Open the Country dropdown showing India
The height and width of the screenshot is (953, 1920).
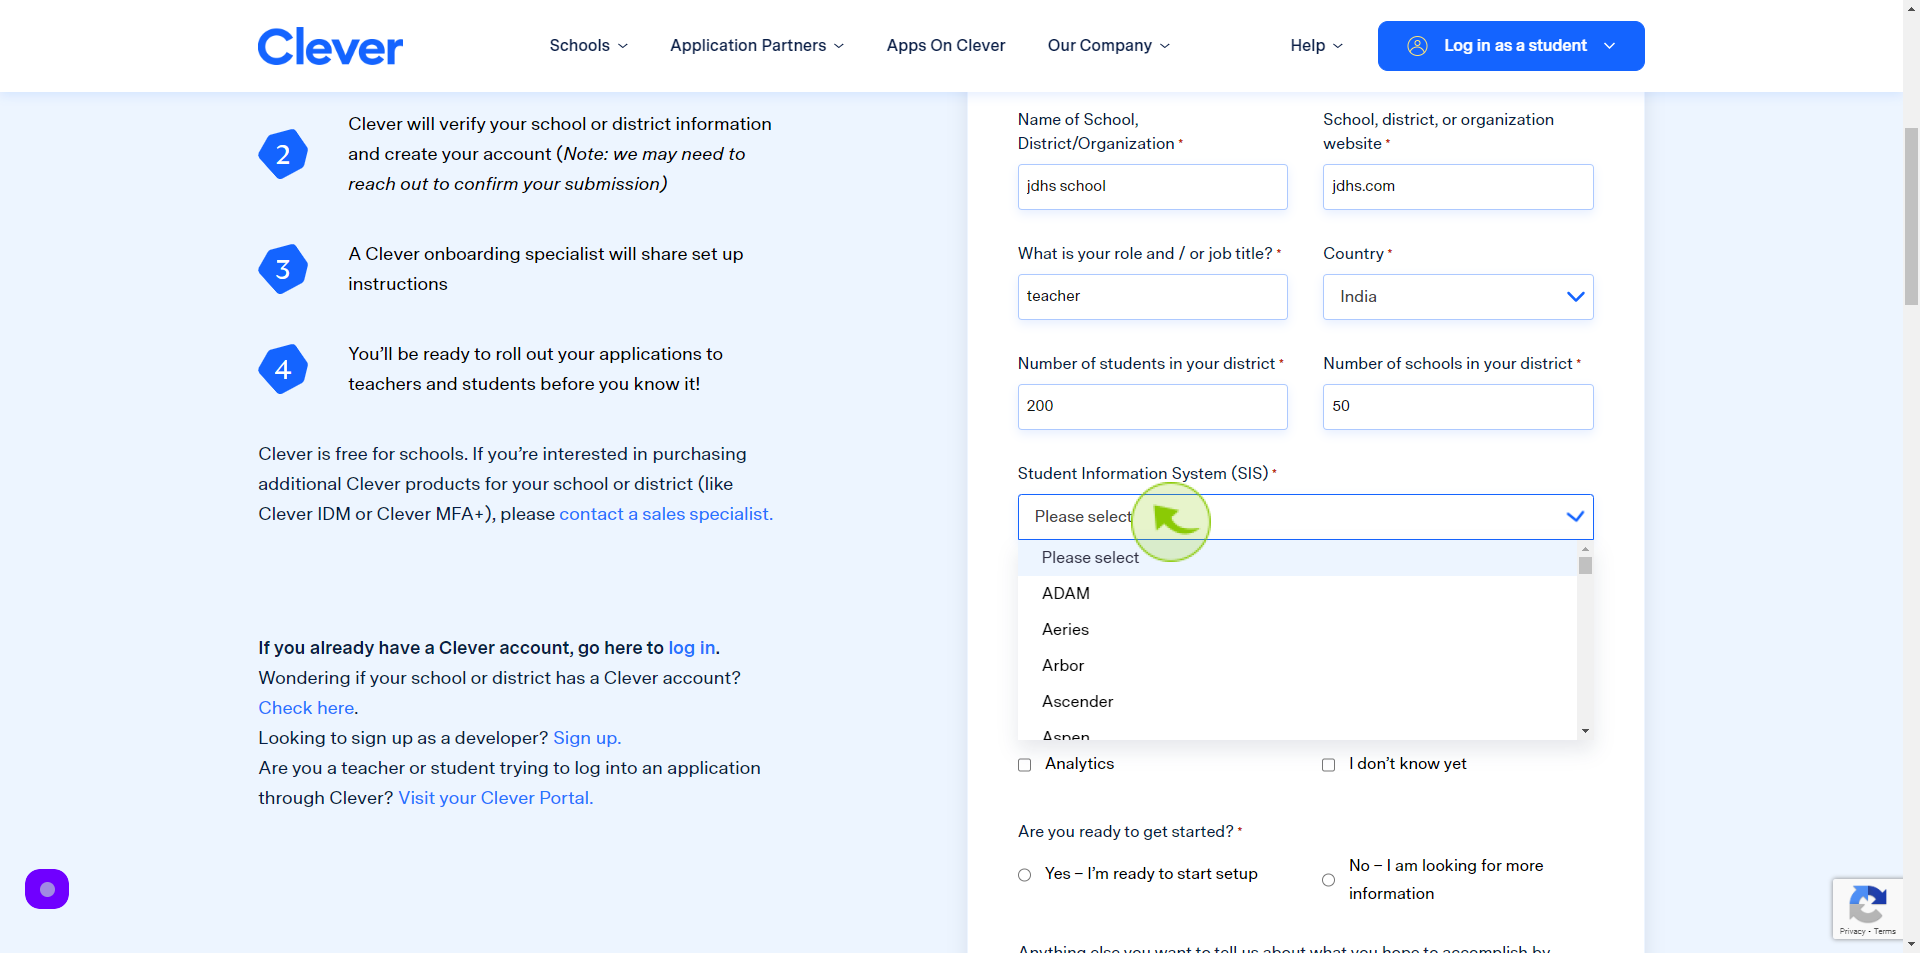coord(1458,297)
